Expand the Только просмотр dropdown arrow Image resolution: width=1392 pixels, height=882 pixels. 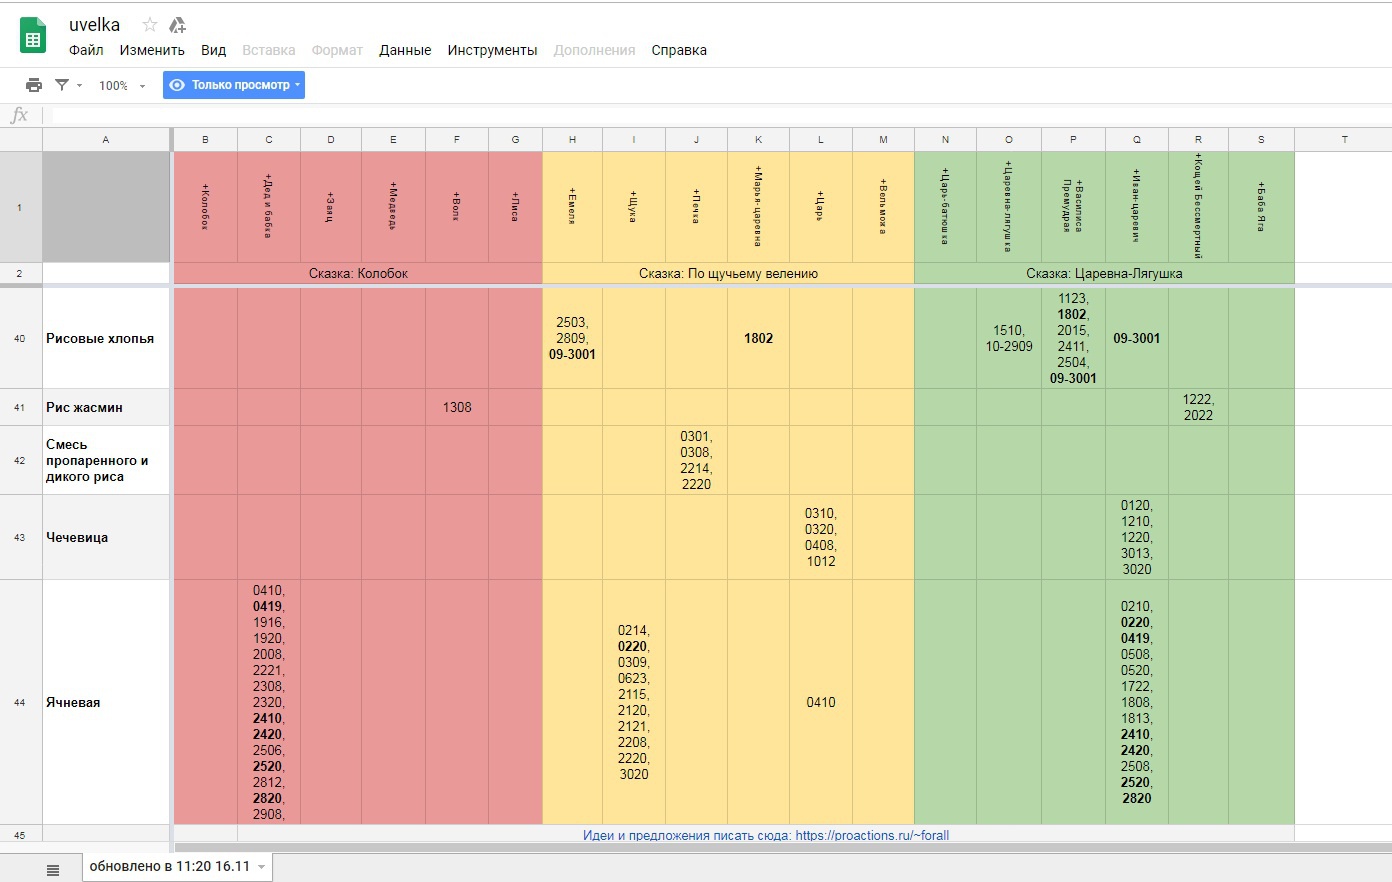tap(297, 85)
